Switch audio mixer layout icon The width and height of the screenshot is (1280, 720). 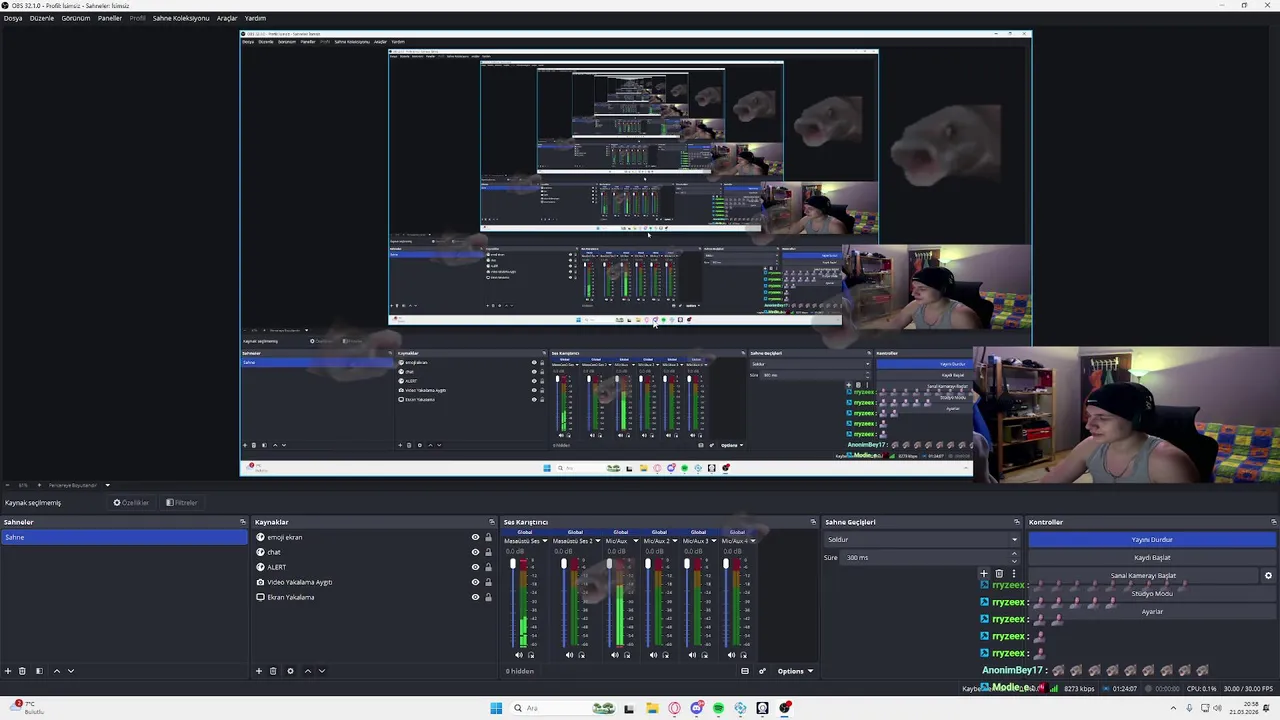tap(745, 671)
